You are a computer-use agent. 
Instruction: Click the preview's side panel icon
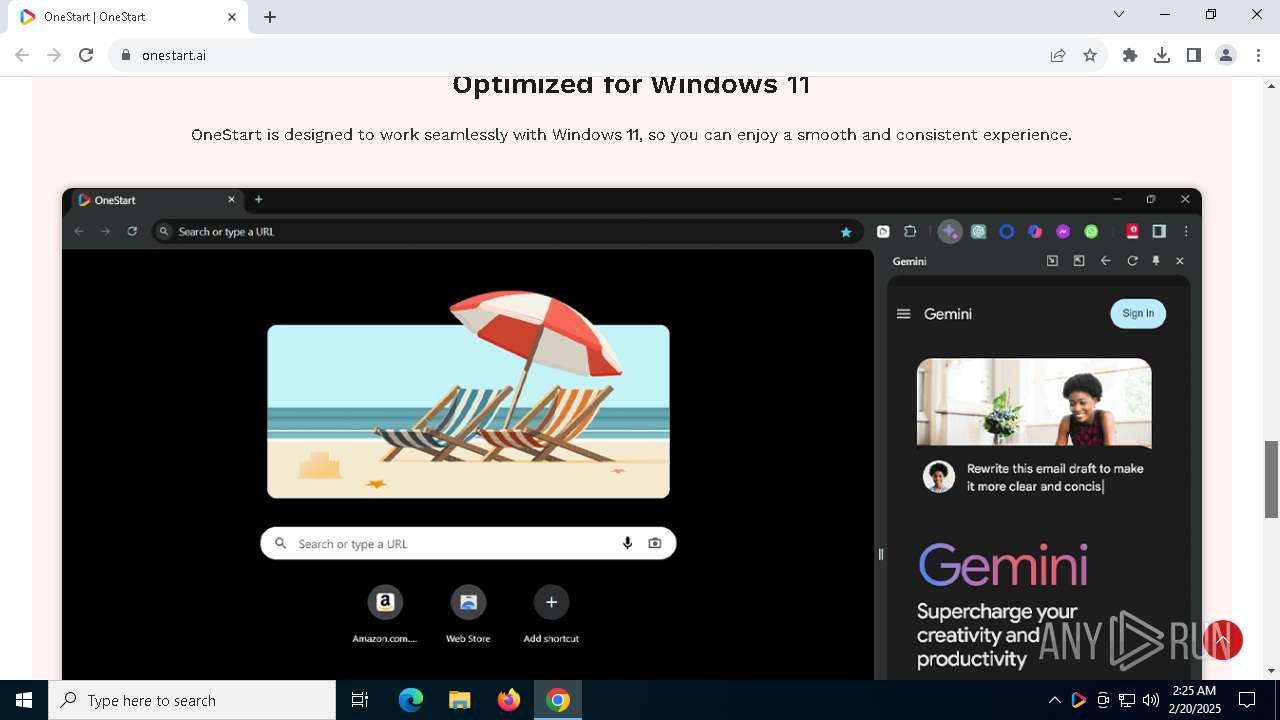coord(1159,231)
